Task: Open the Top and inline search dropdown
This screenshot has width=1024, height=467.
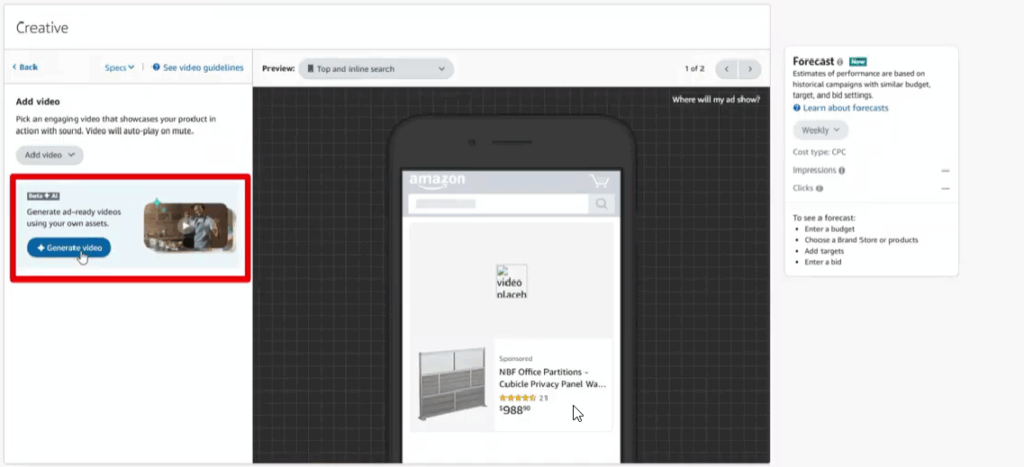Action: point(376,69)
